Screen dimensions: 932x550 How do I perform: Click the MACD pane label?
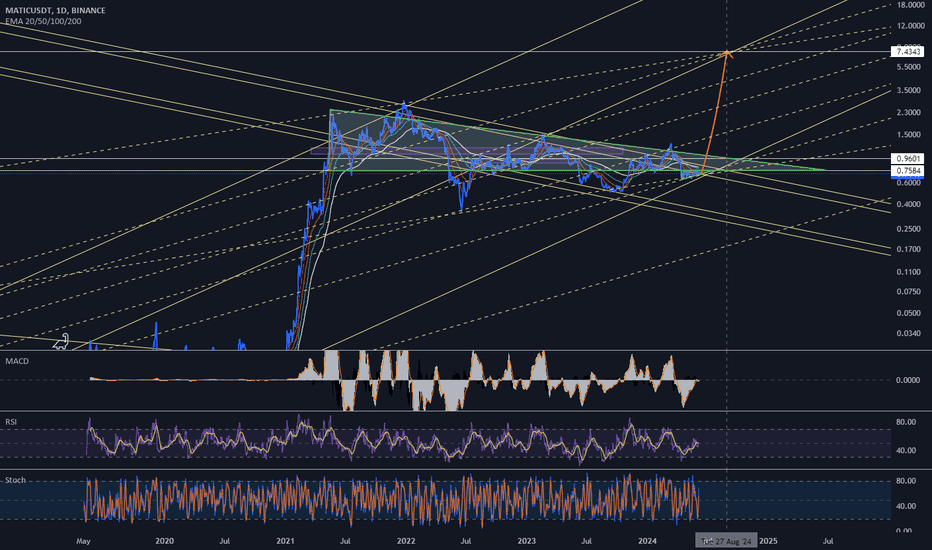(17, 361)
